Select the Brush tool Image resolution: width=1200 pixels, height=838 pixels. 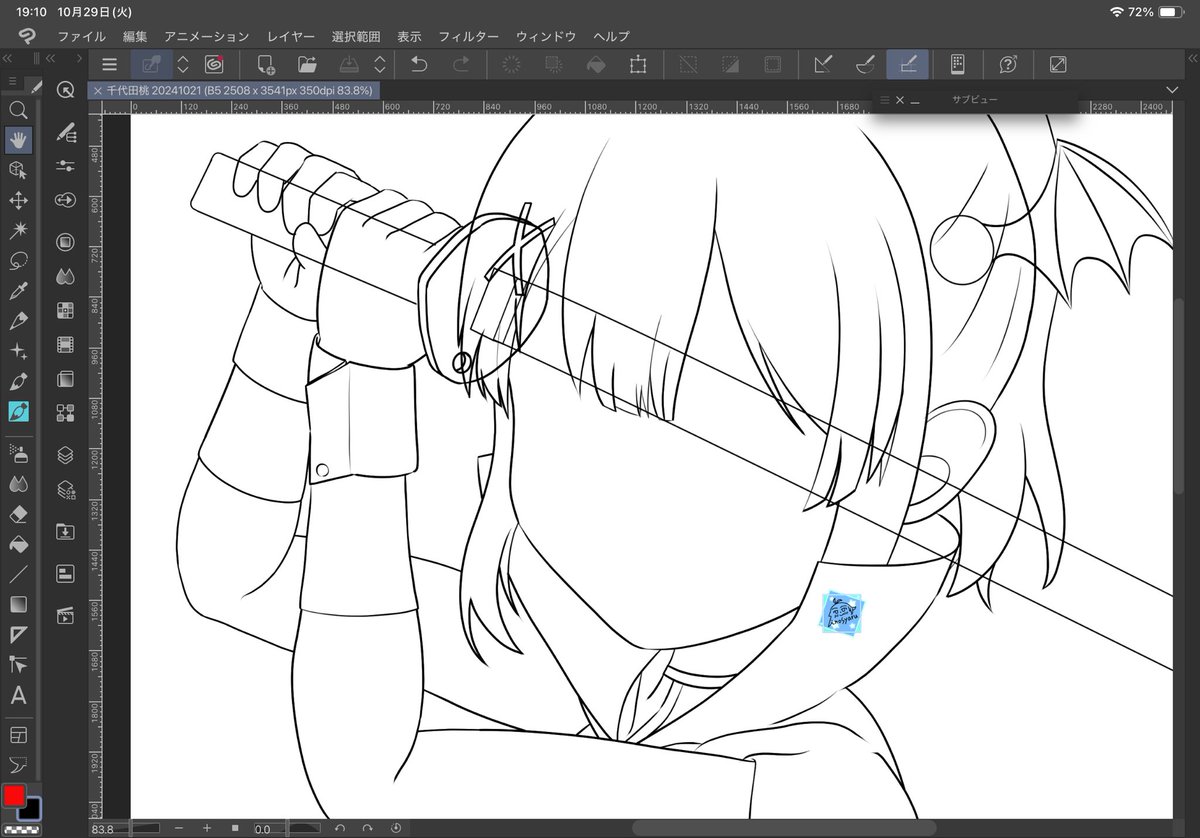[17, 381]
